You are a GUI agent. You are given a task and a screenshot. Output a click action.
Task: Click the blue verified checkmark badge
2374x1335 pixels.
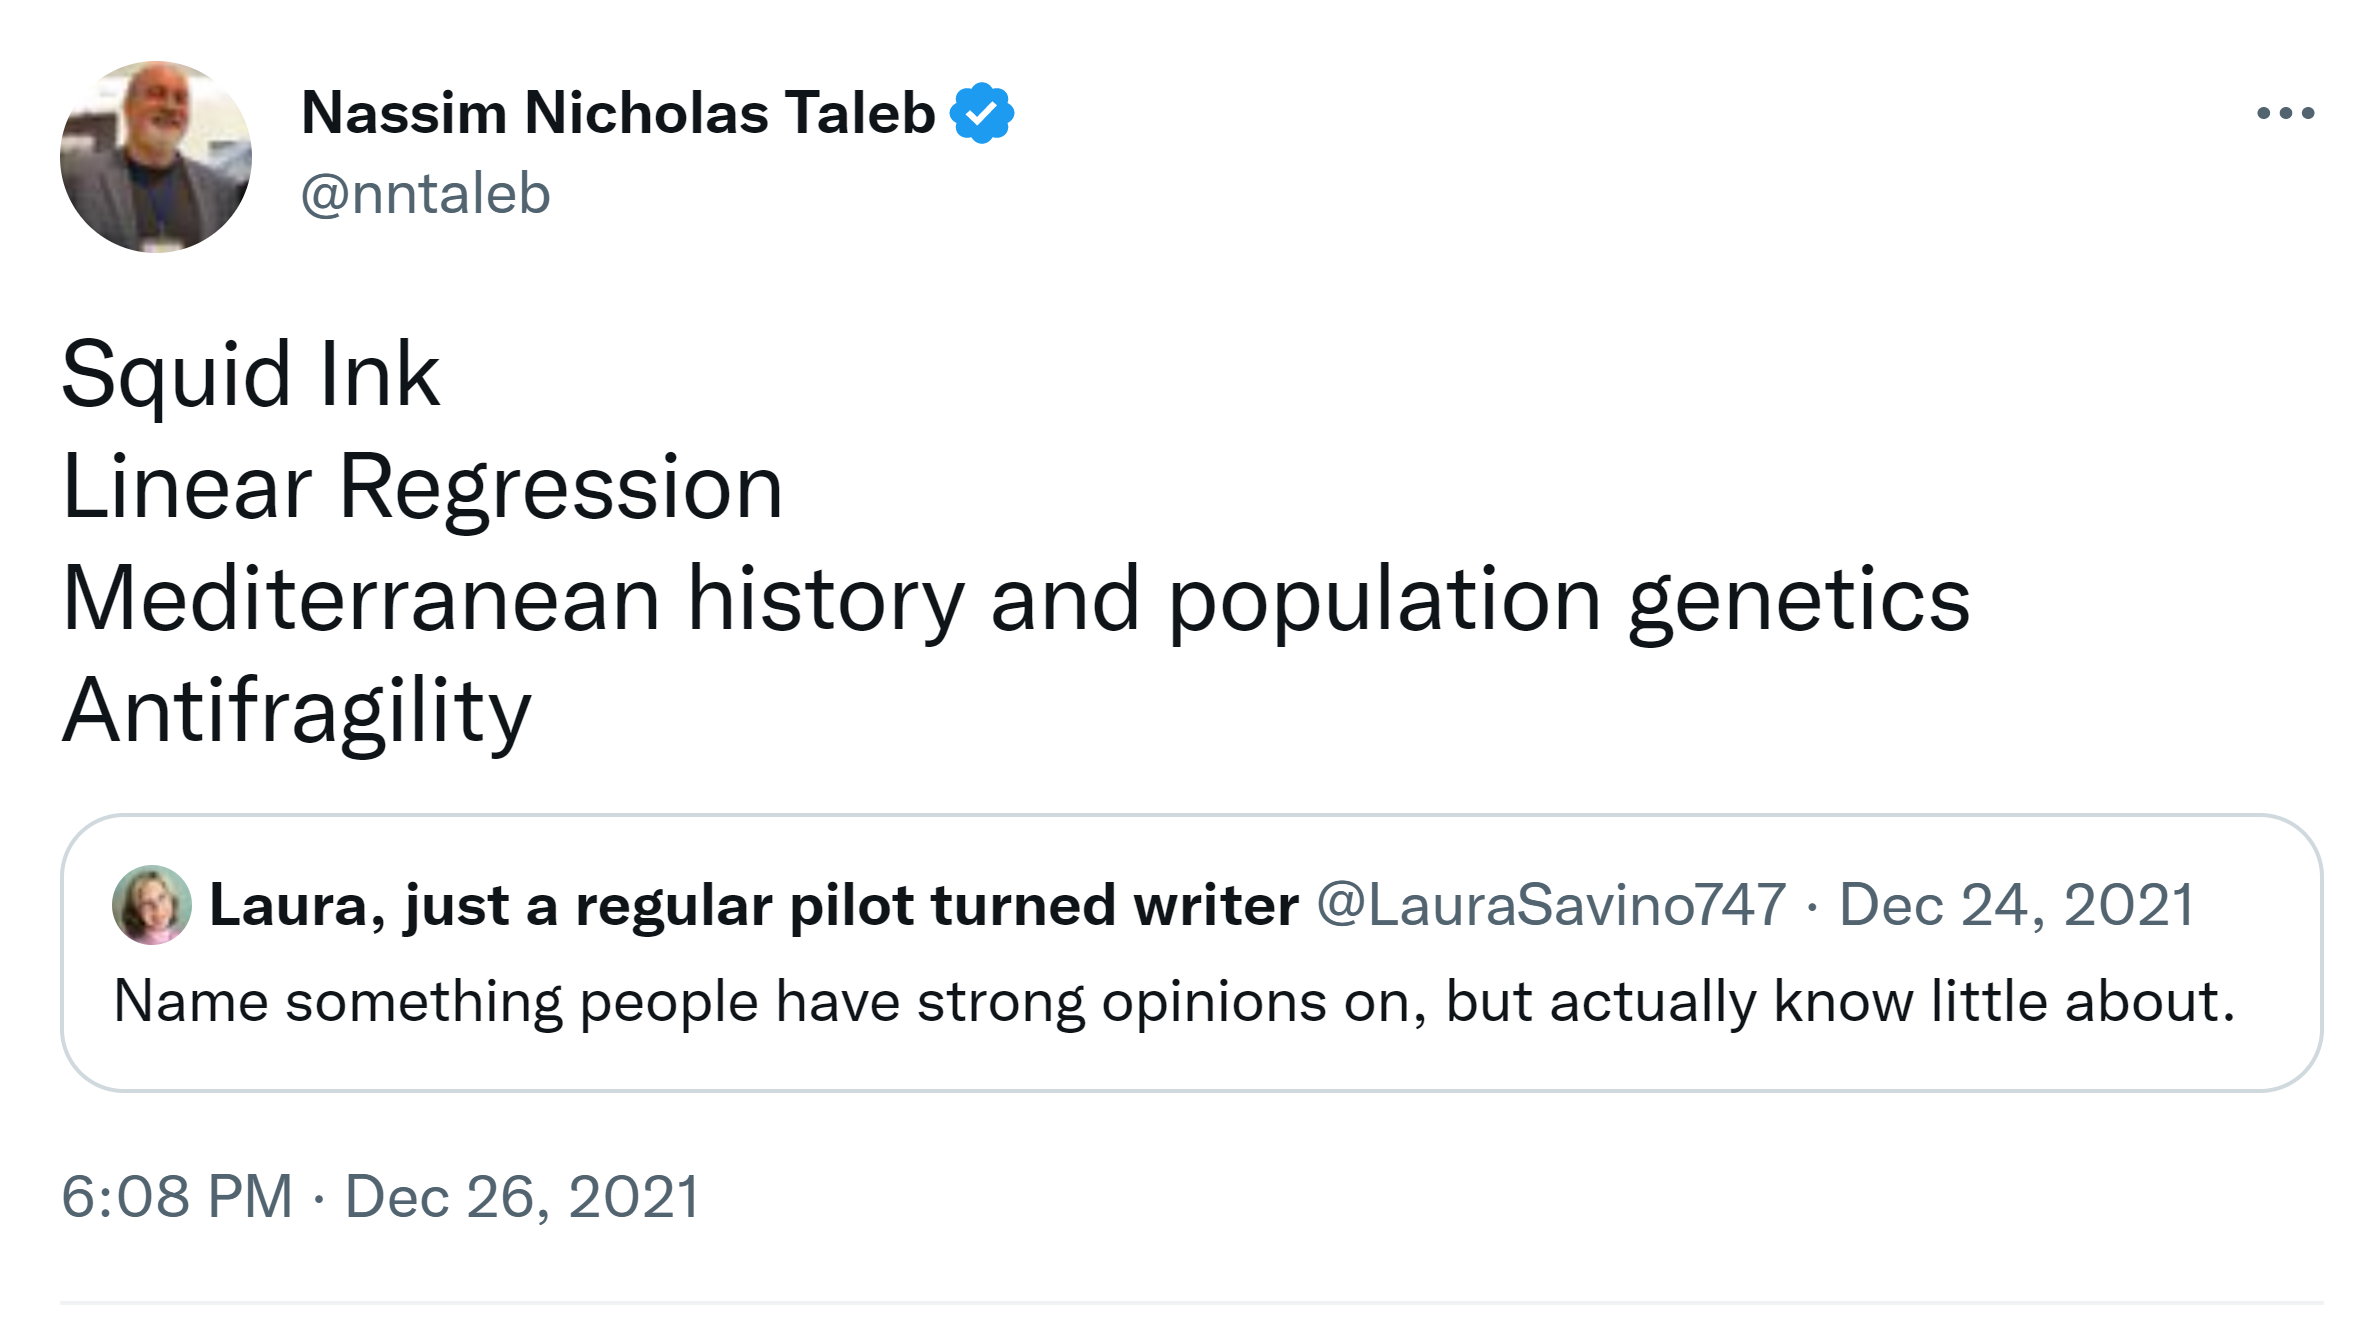(982, 113)
